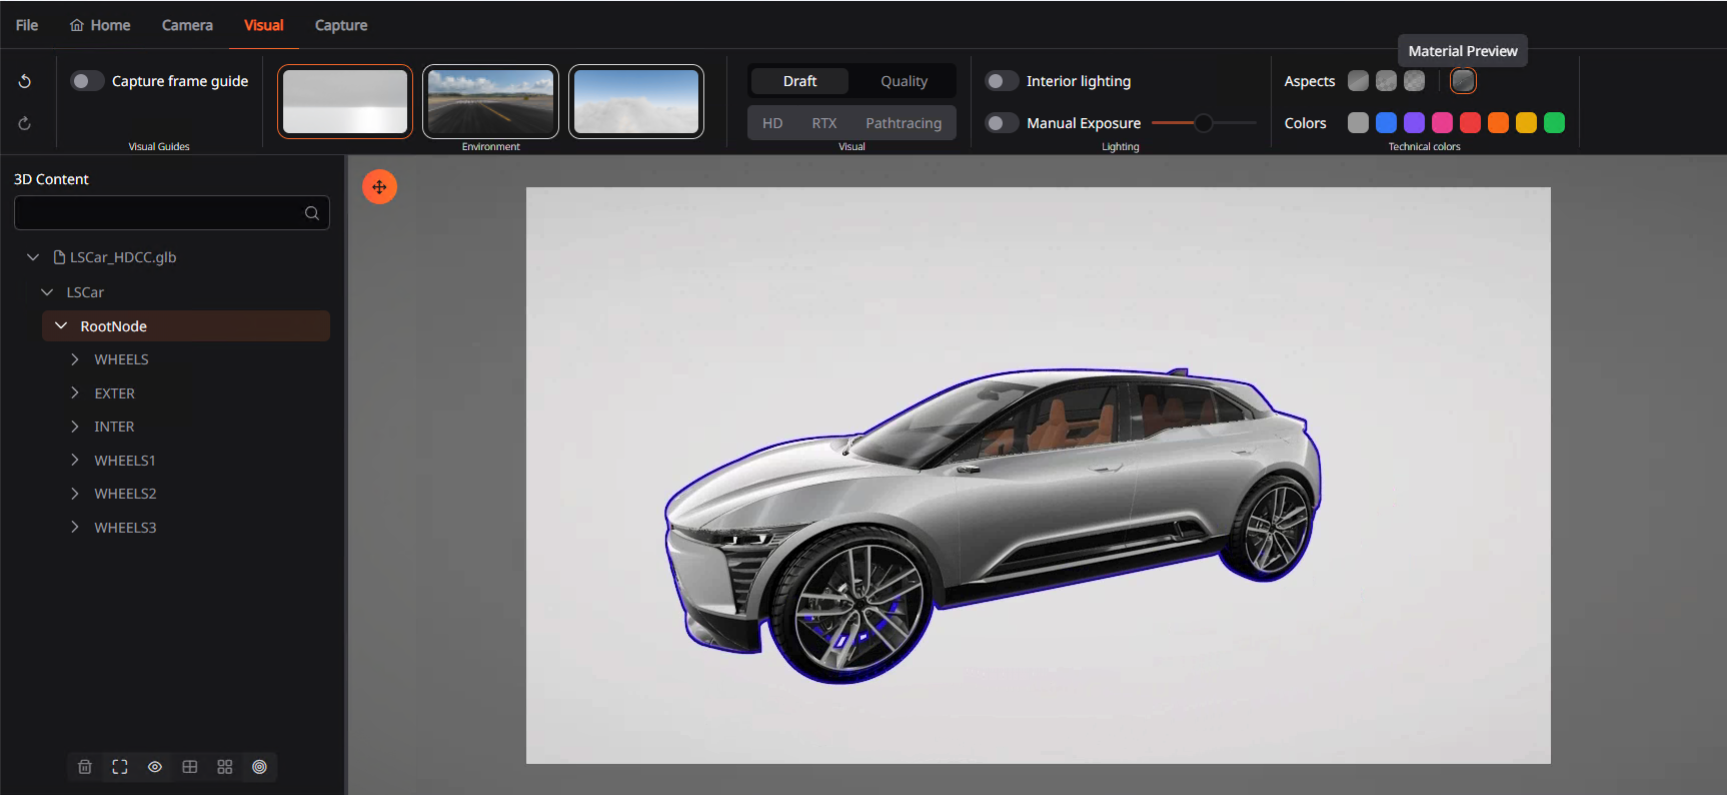
Task: Select the cloudy sky environment thumbnail
Action: [x=636, y=101]
